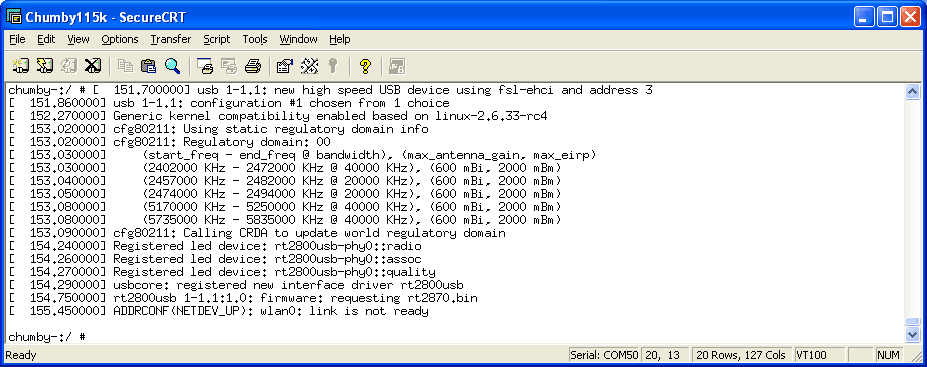Click the NUM indicator in status bar

click(x=889, y=355)
